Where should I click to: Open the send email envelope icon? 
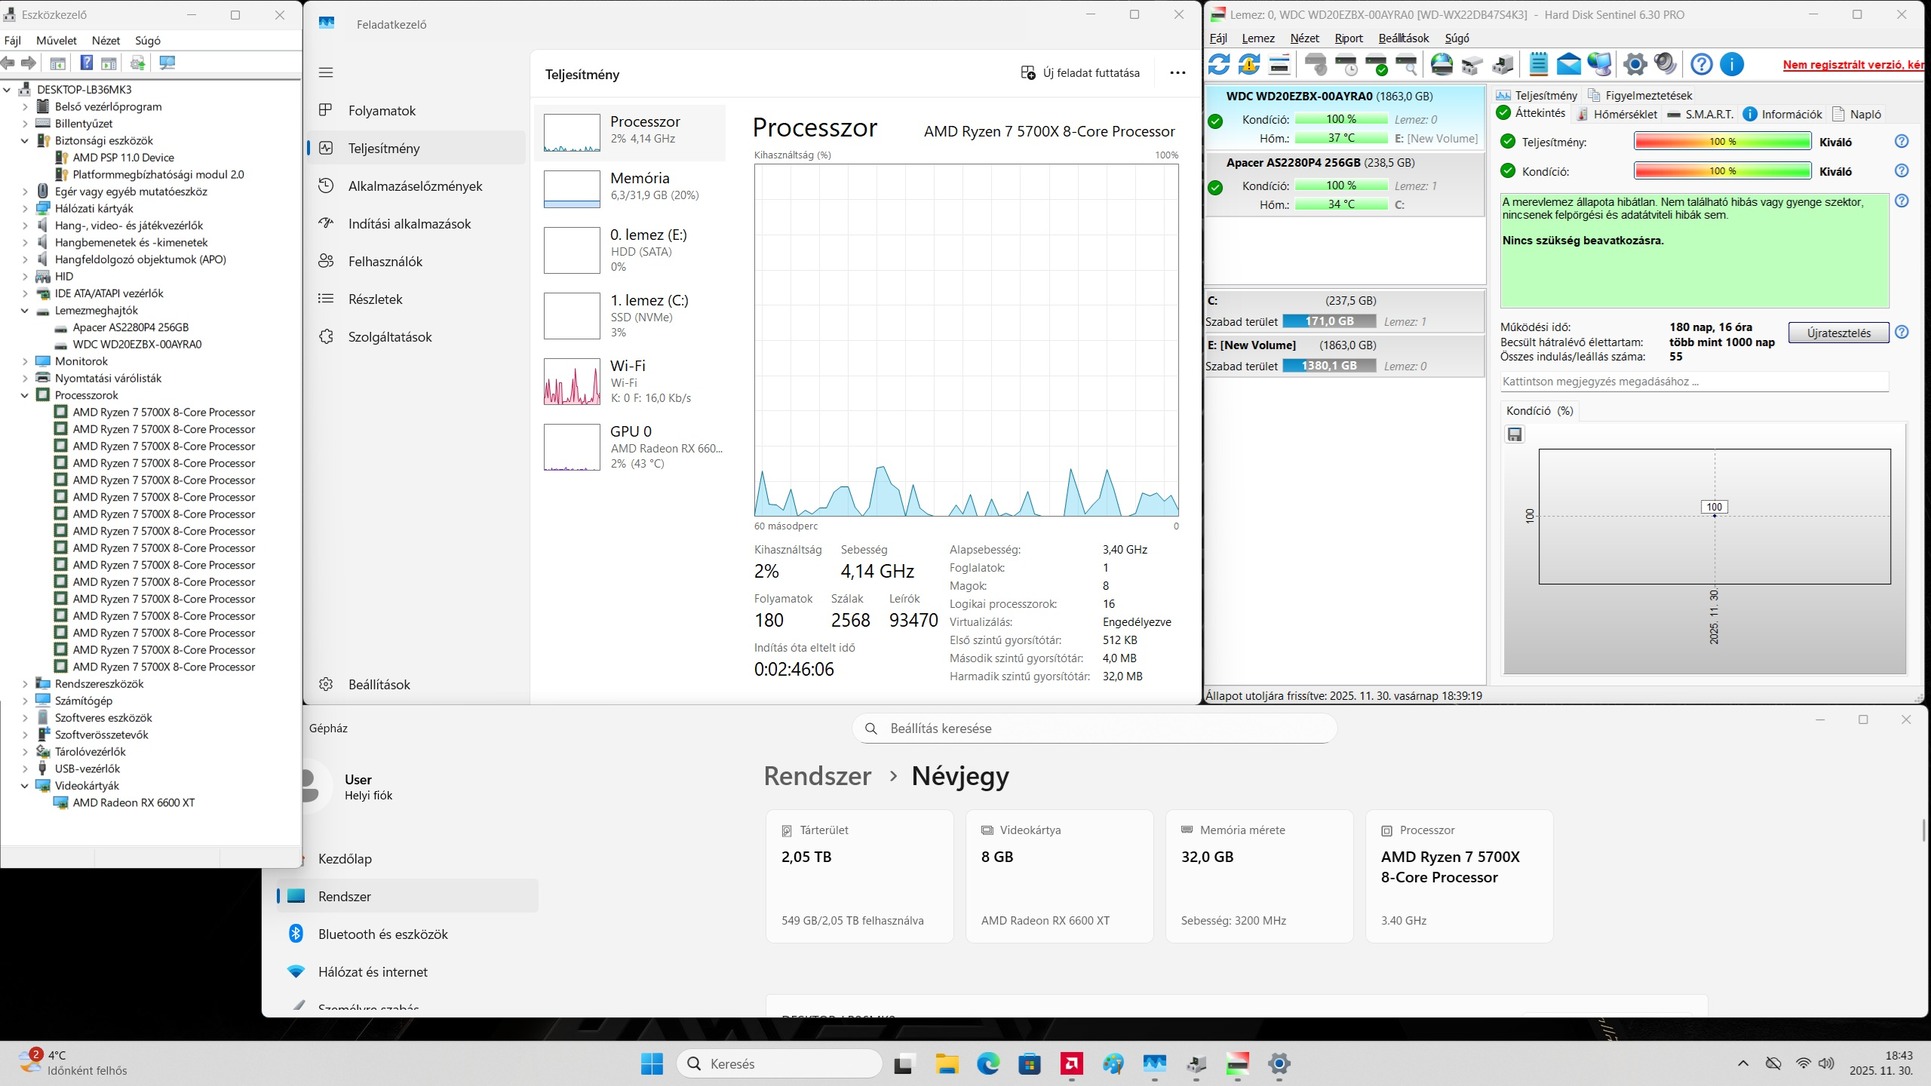pyautogui.click(x=1568, y=65)
